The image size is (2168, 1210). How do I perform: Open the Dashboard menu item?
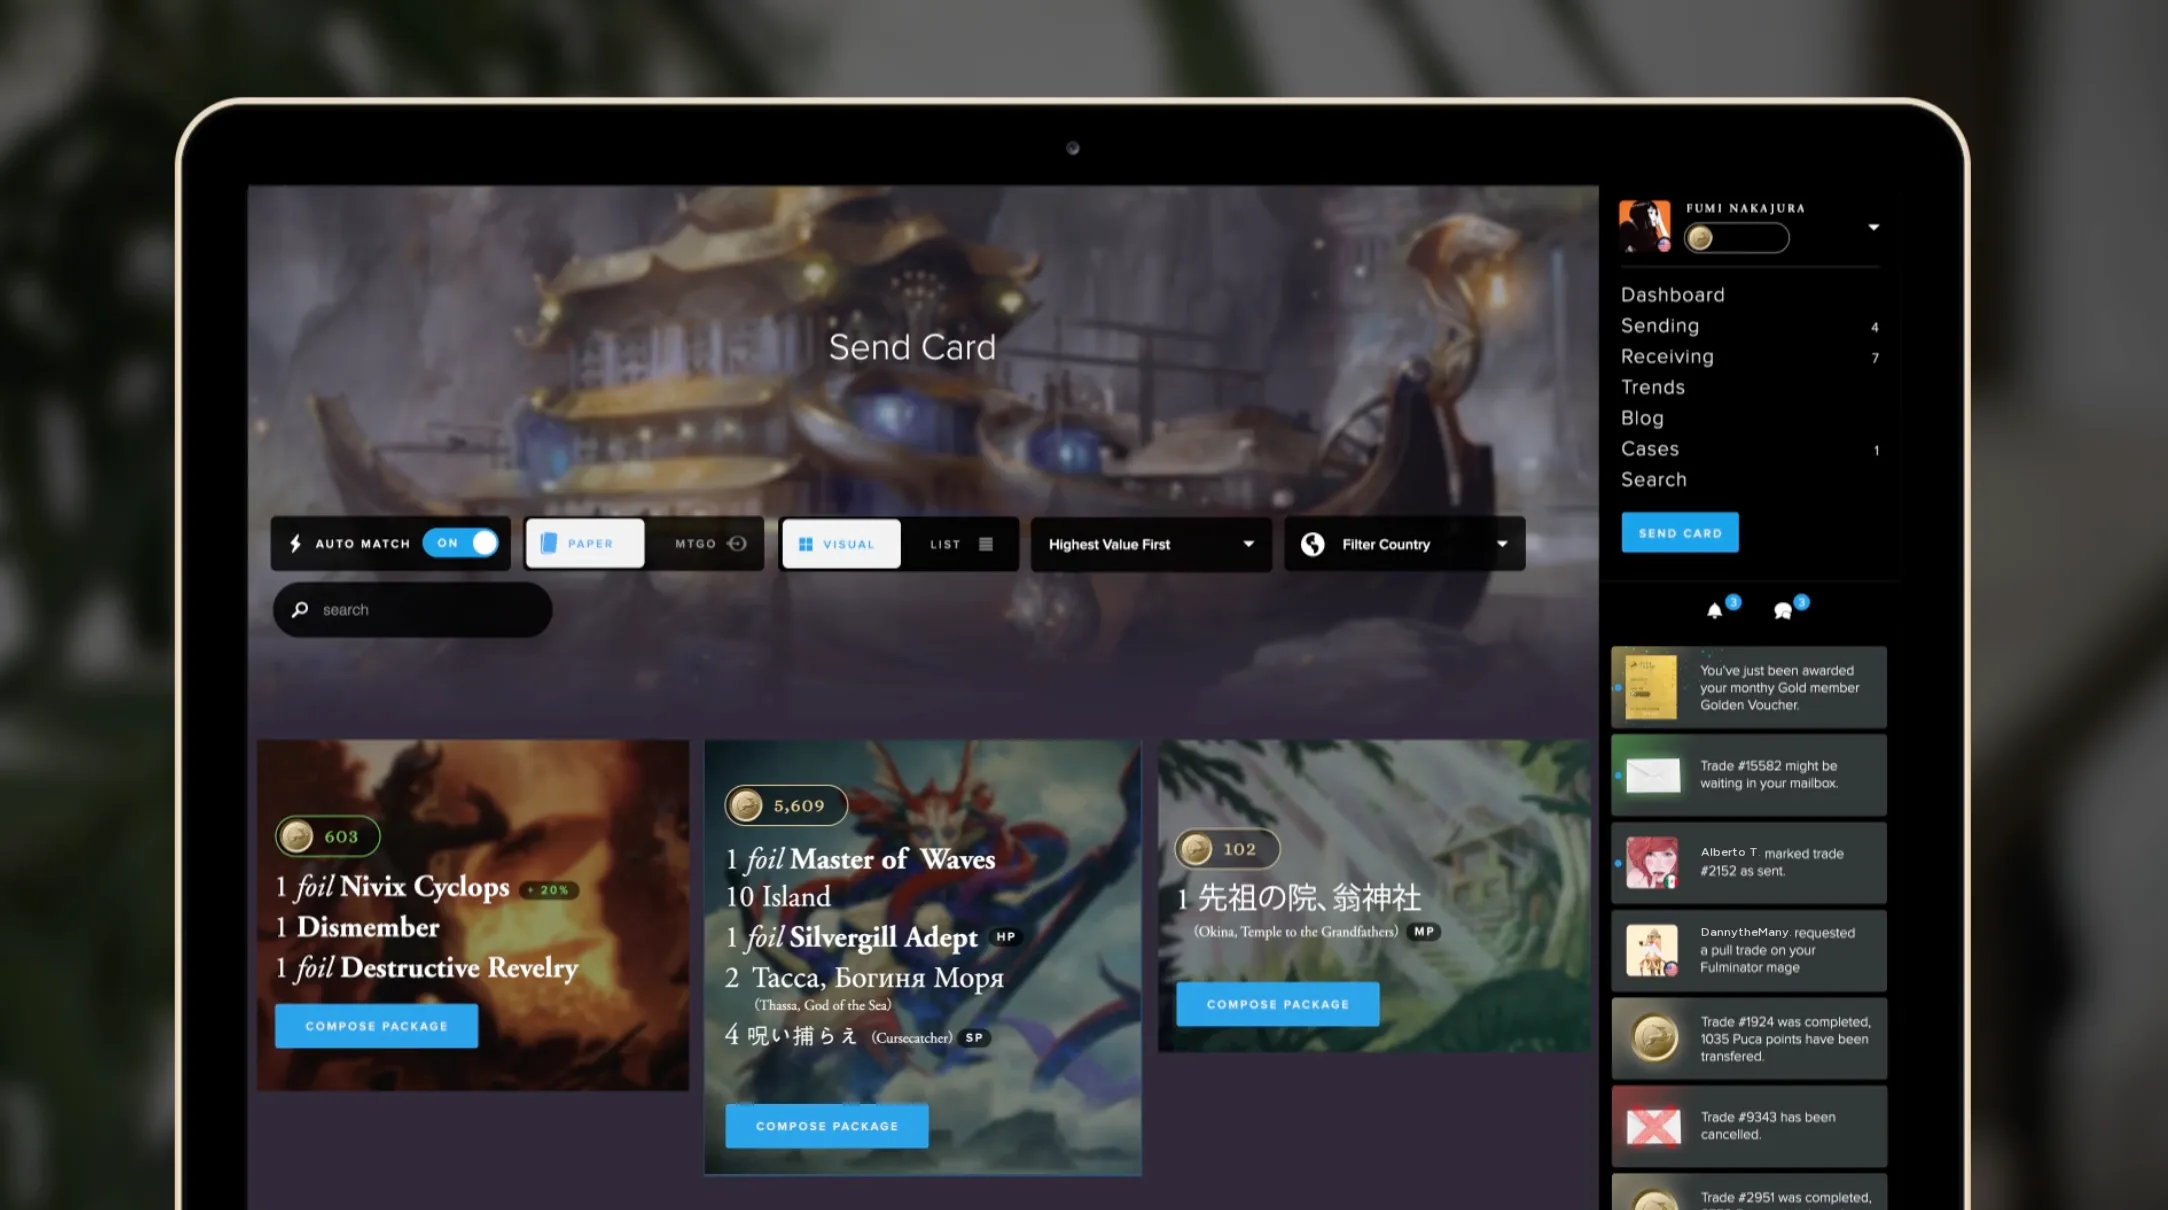point(1672,295)
